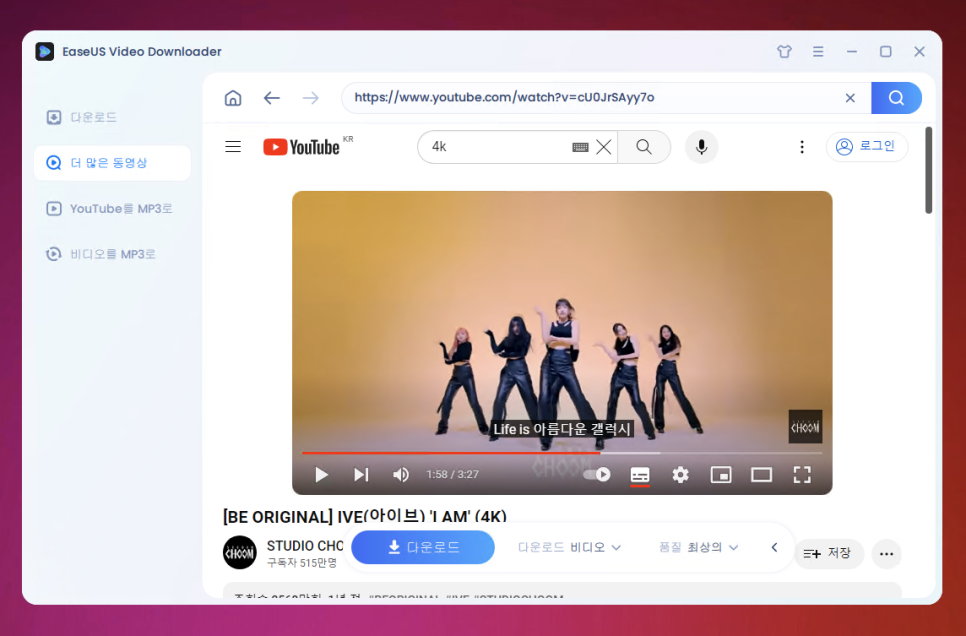This screenshot has width=966, height=636.
Task: Click the YouTube magnifier search button
Action: tap(644, 147)
